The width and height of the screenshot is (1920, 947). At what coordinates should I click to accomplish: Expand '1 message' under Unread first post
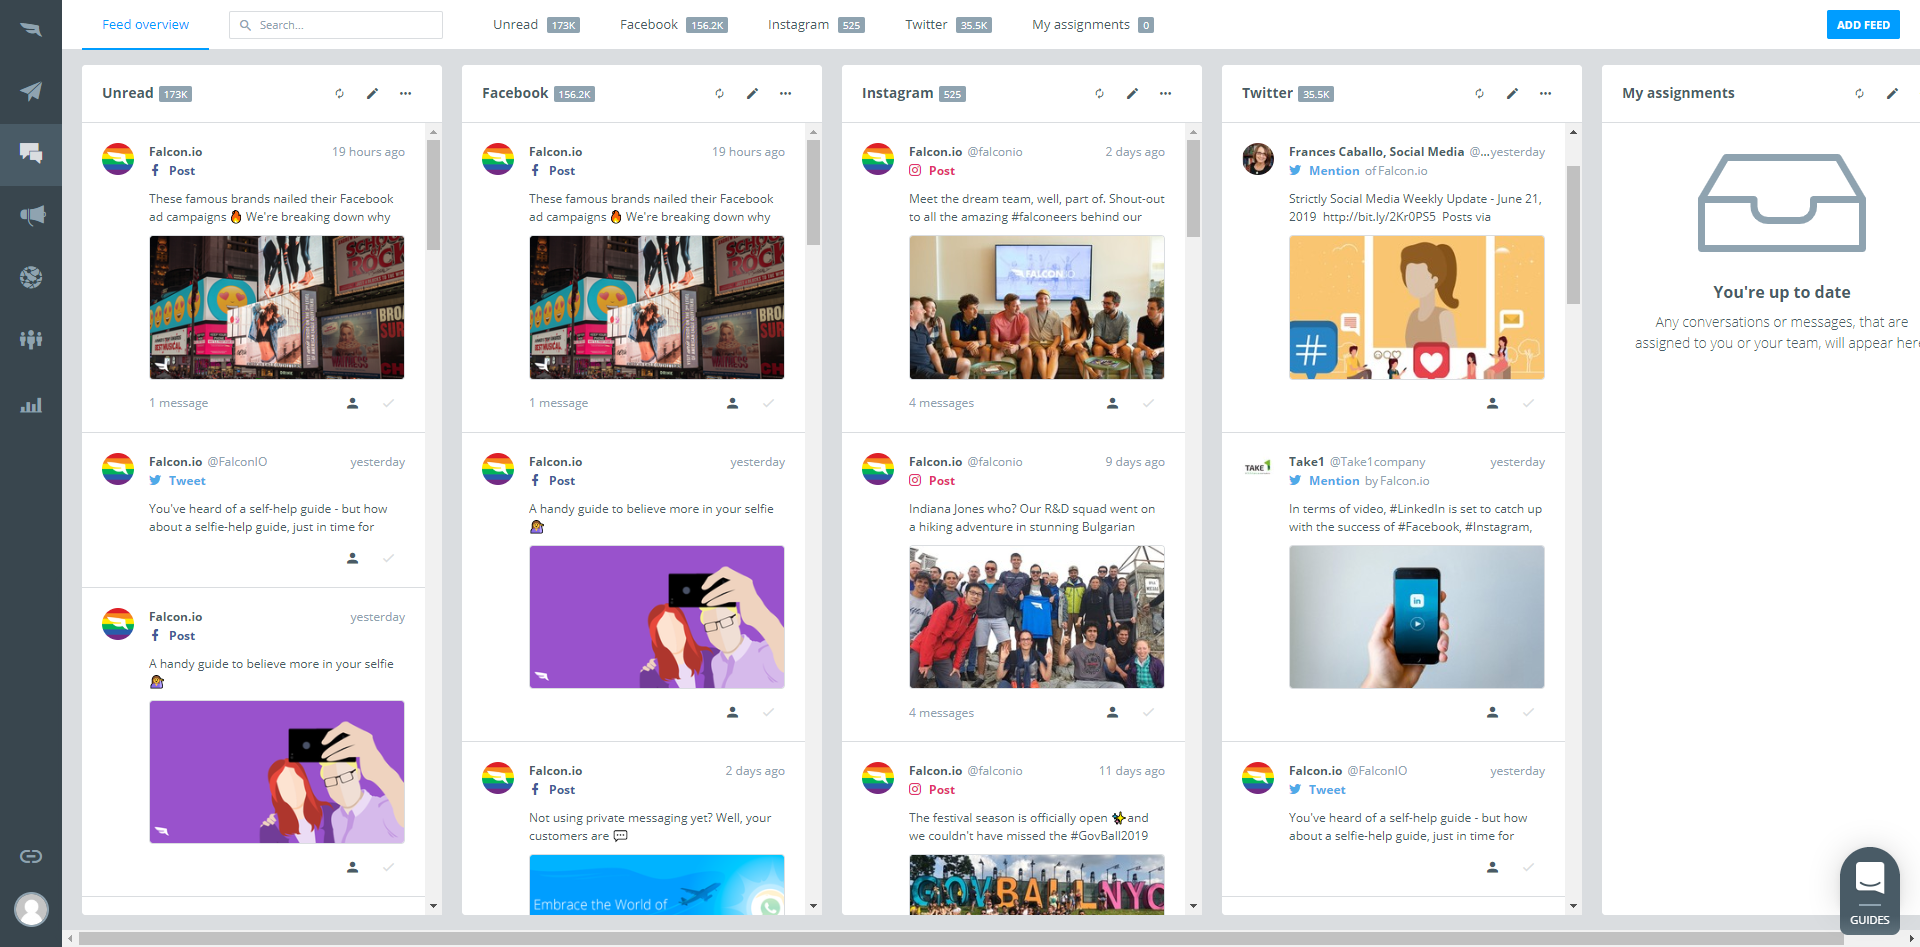(x=179, y=403)
